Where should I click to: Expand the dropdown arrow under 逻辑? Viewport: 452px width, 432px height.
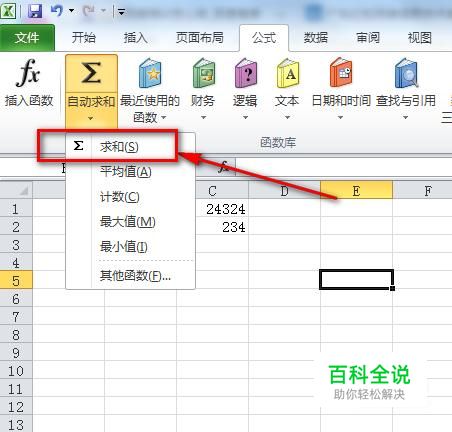coord(245,118)
